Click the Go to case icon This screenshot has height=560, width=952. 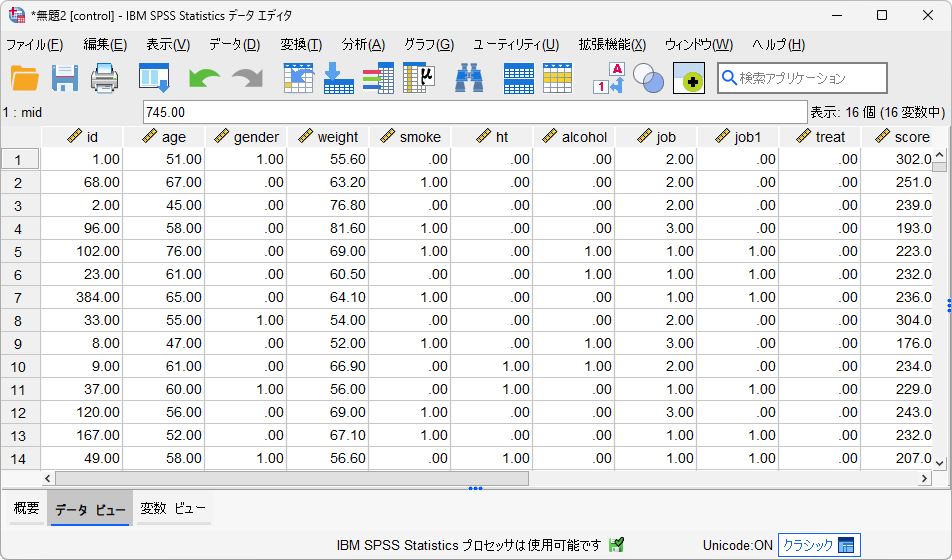[x=299, y=78]
